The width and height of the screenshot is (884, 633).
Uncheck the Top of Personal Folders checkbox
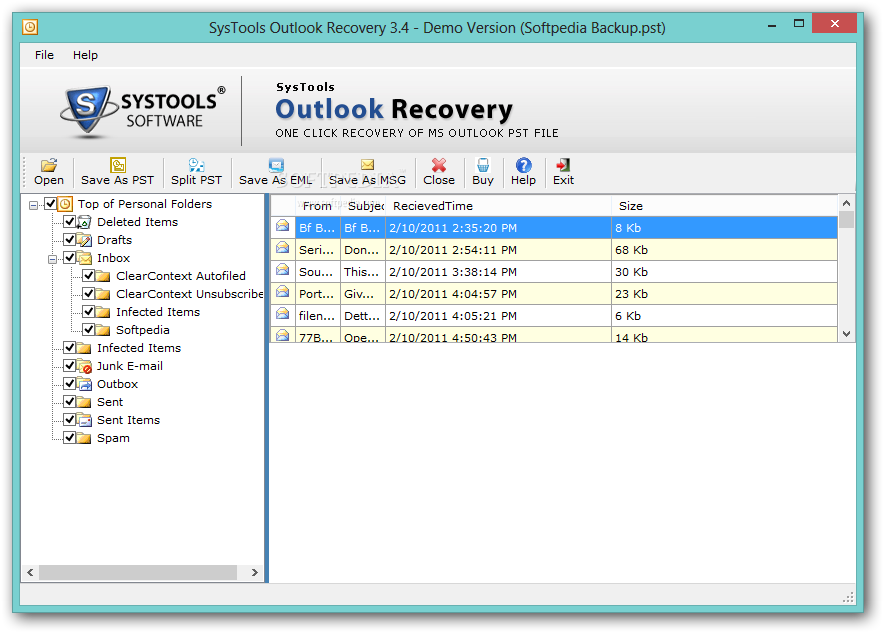(x=50, y=203)
